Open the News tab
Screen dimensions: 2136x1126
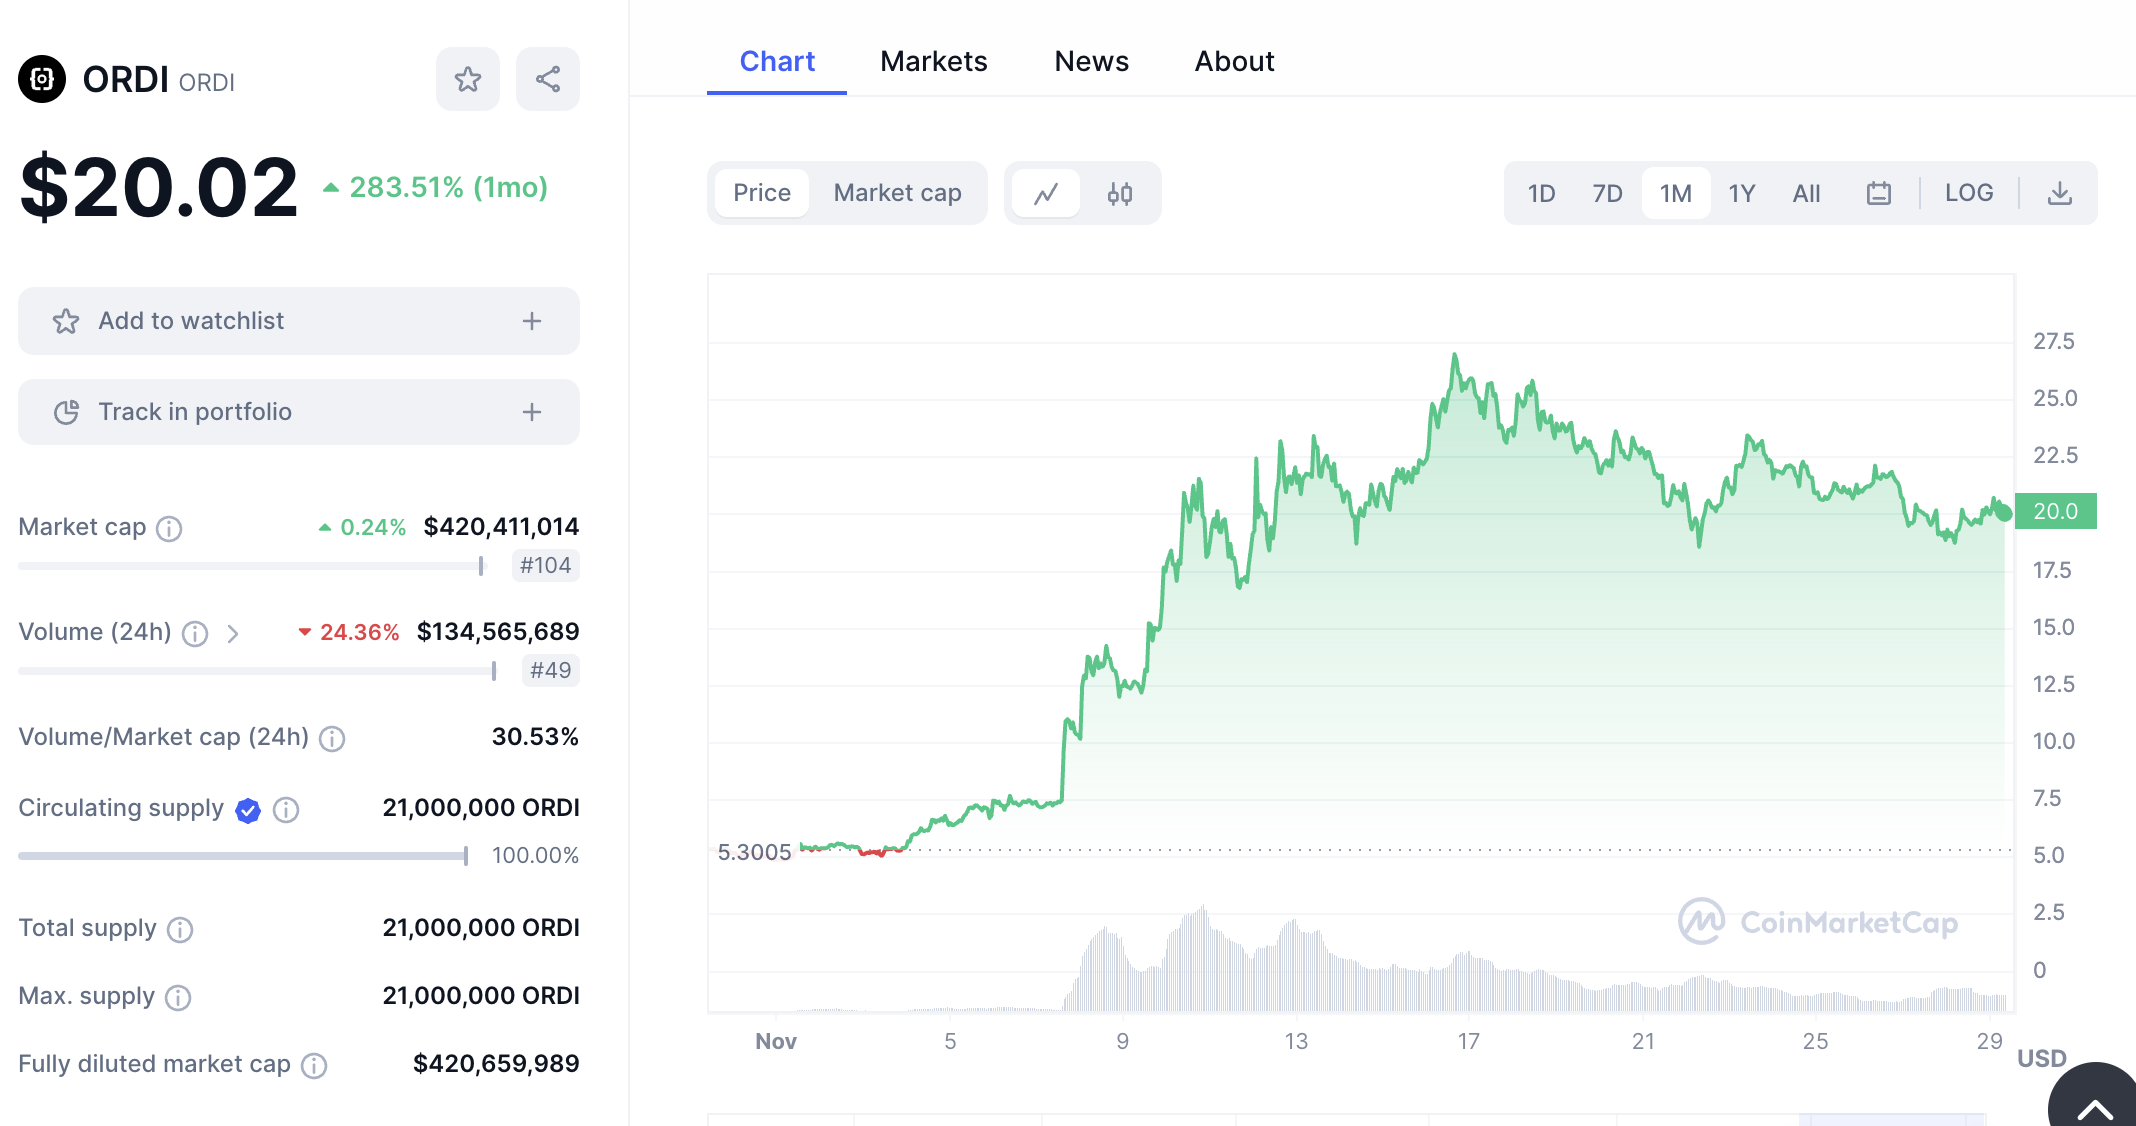(x=1091, y=61)
